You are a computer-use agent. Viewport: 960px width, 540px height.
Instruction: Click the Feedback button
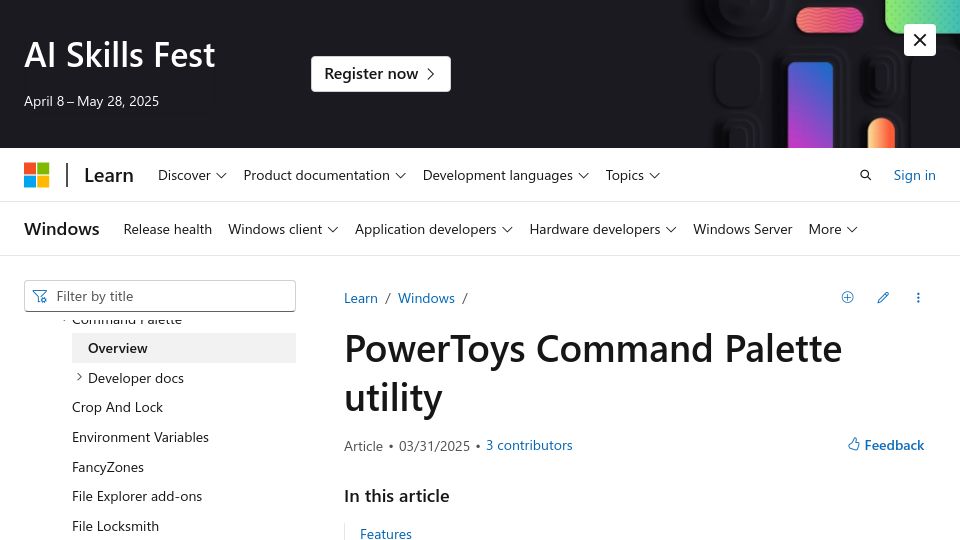tap(886, 445)
